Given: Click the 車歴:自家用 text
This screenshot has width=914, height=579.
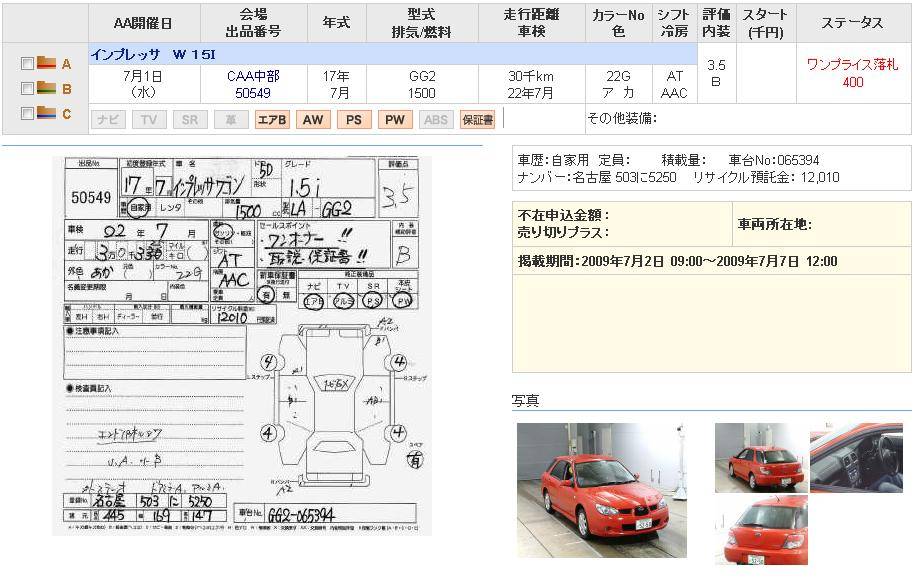Looking at the screenshot, I should pyautogui.click(x=553, y=160).
